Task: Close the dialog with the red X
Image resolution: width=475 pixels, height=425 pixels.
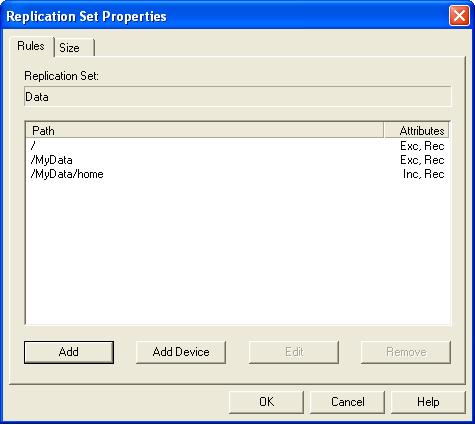Action: coord(459,15)
